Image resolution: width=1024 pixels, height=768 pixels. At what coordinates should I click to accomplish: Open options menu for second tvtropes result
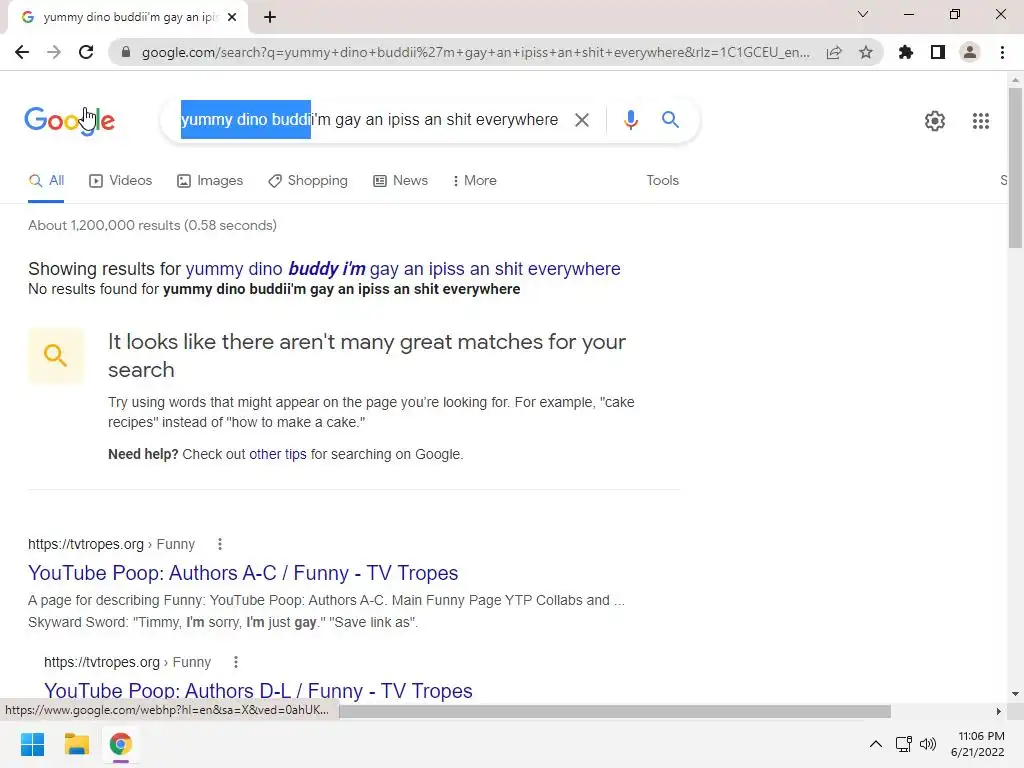click(236, 662)
